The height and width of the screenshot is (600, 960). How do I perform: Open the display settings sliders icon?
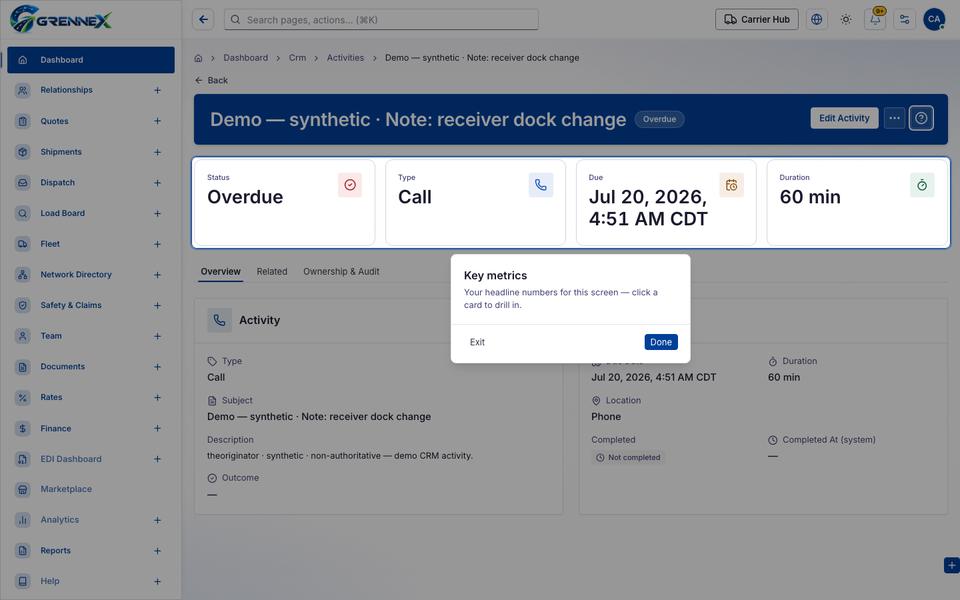click(x=904, y=20)
